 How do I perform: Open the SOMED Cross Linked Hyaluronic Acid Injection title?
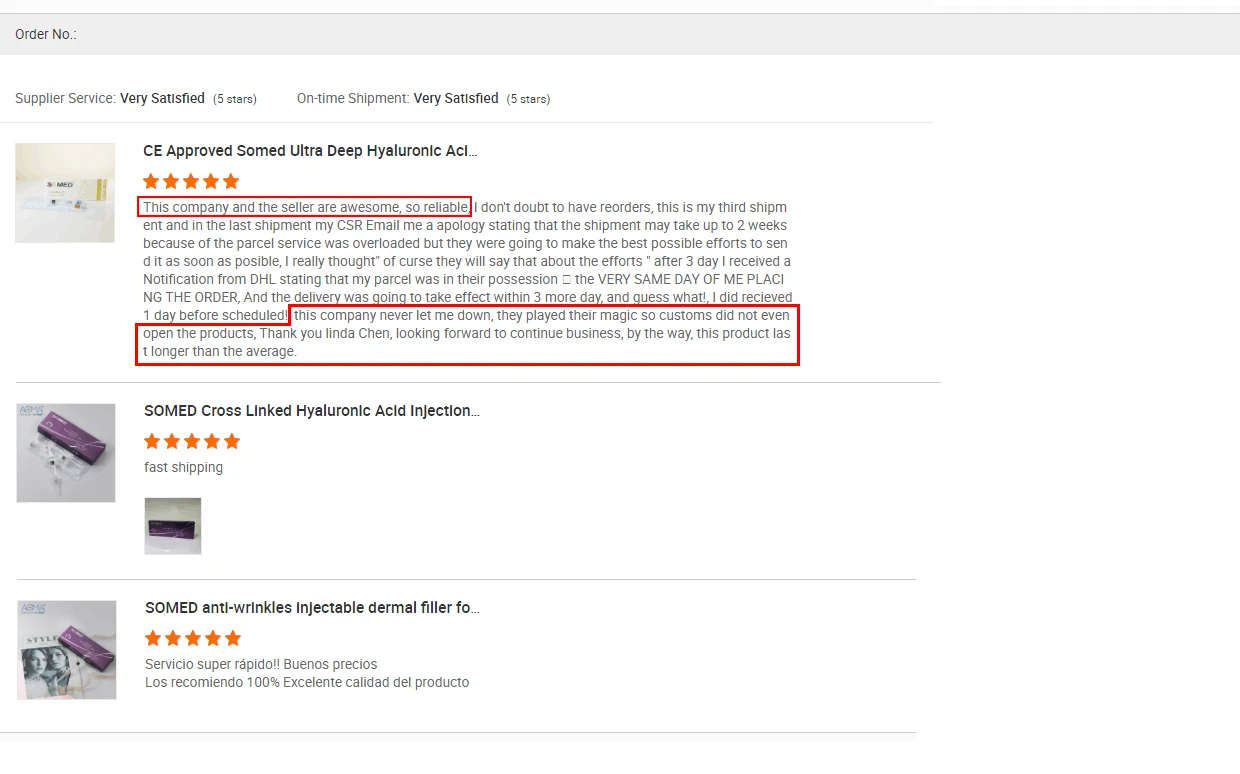tap(312, 411)
